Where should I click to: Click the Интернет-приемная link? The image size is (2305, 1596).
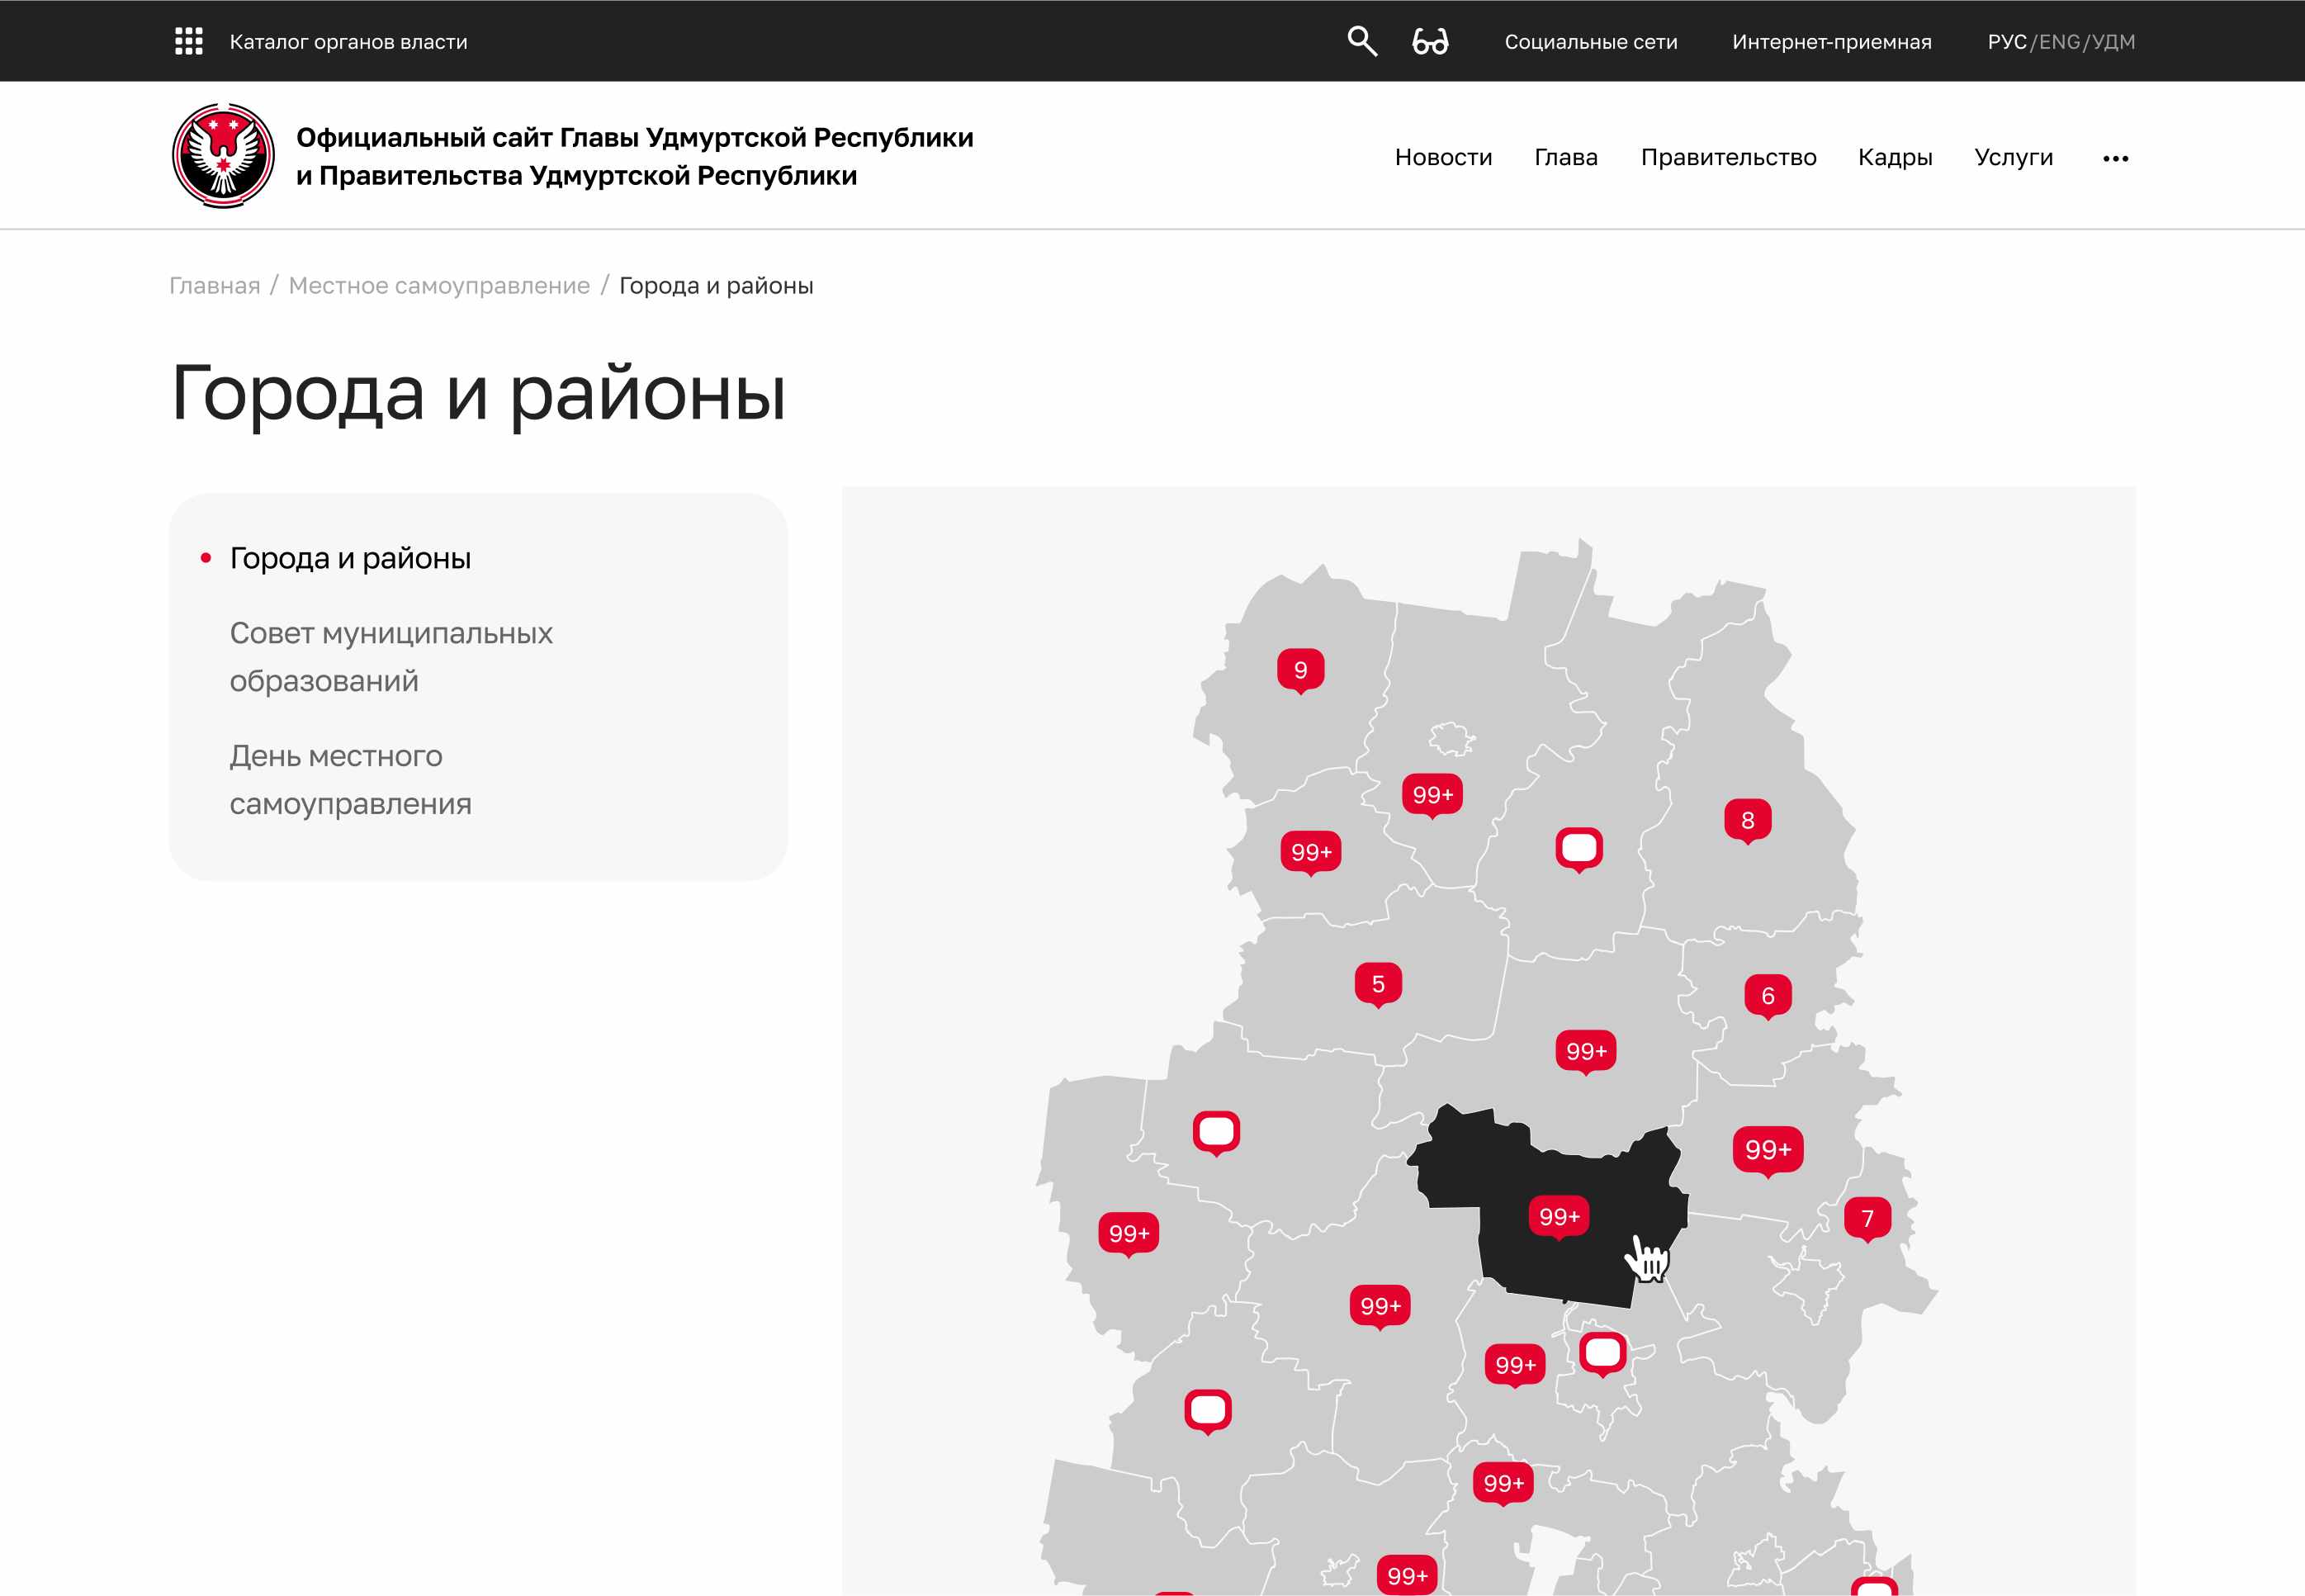click(1831, 42)
